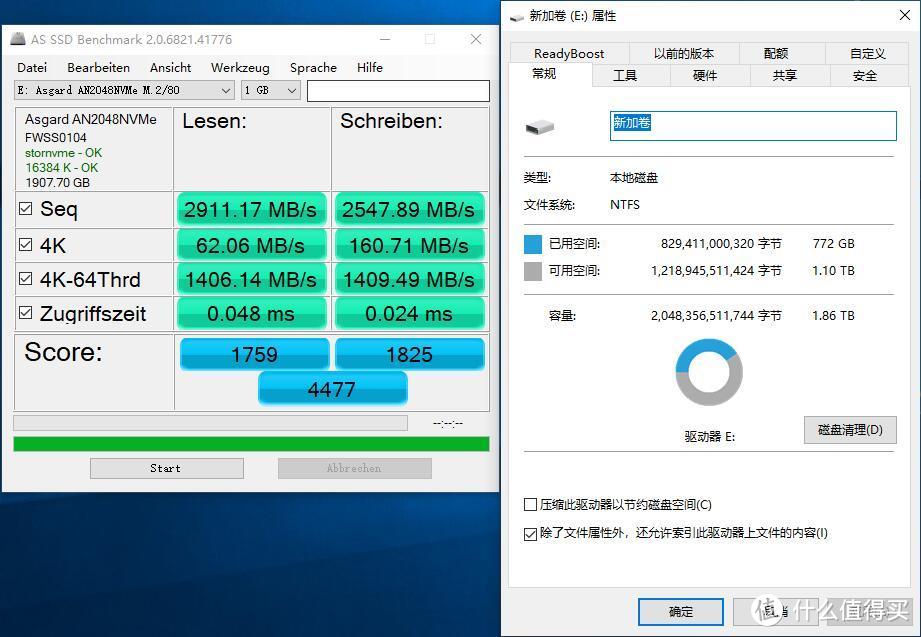Click Seq read result 2911.17 MB/s

click(x=251, y=209)
